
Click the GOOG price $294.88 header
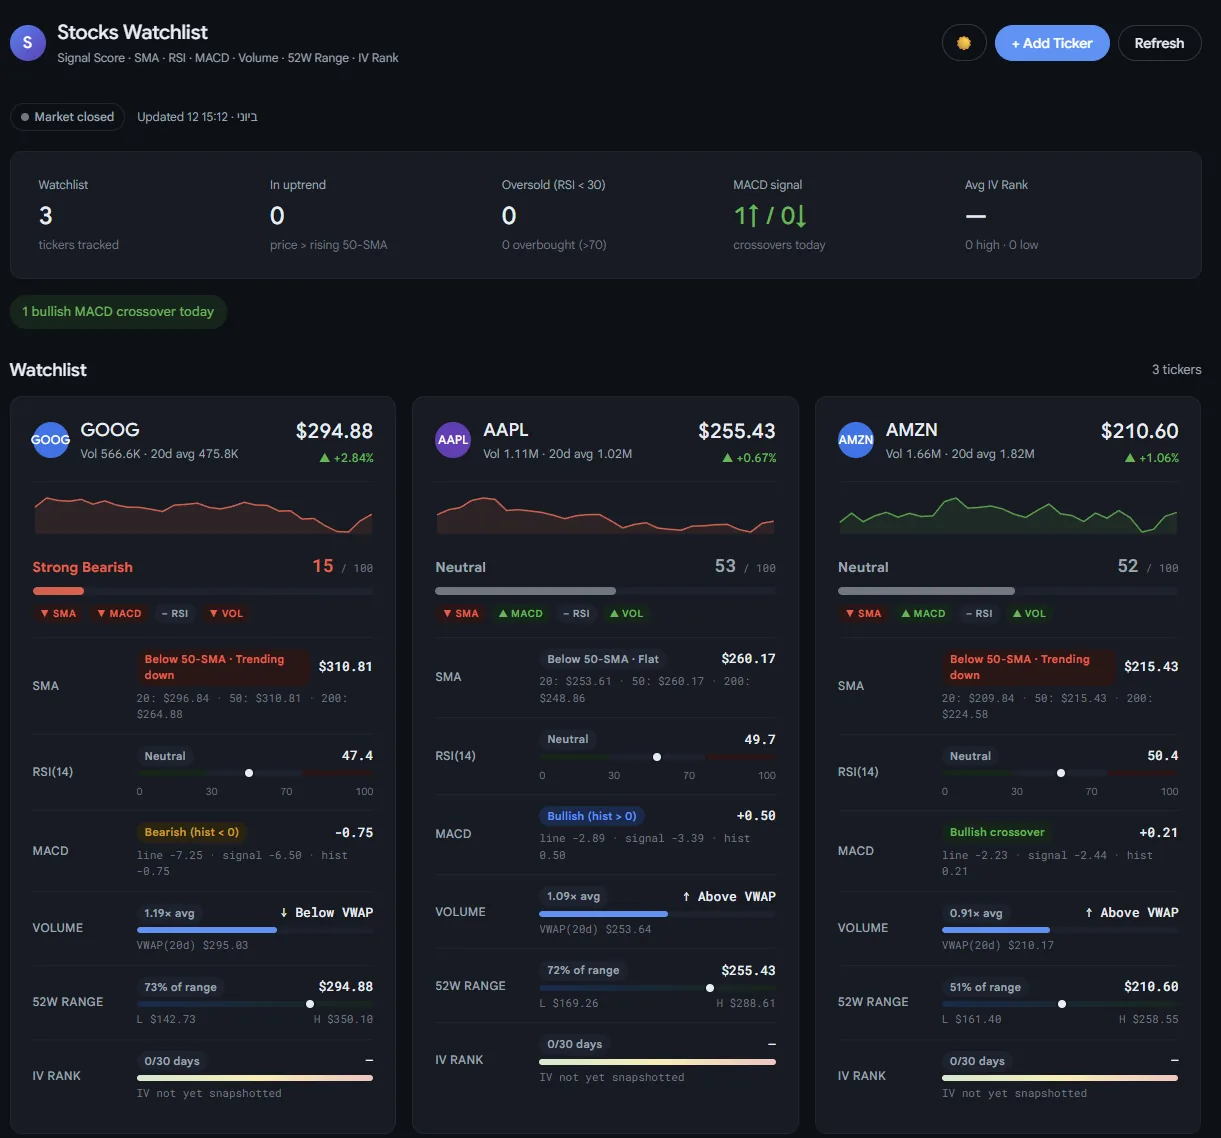[334, 431]
